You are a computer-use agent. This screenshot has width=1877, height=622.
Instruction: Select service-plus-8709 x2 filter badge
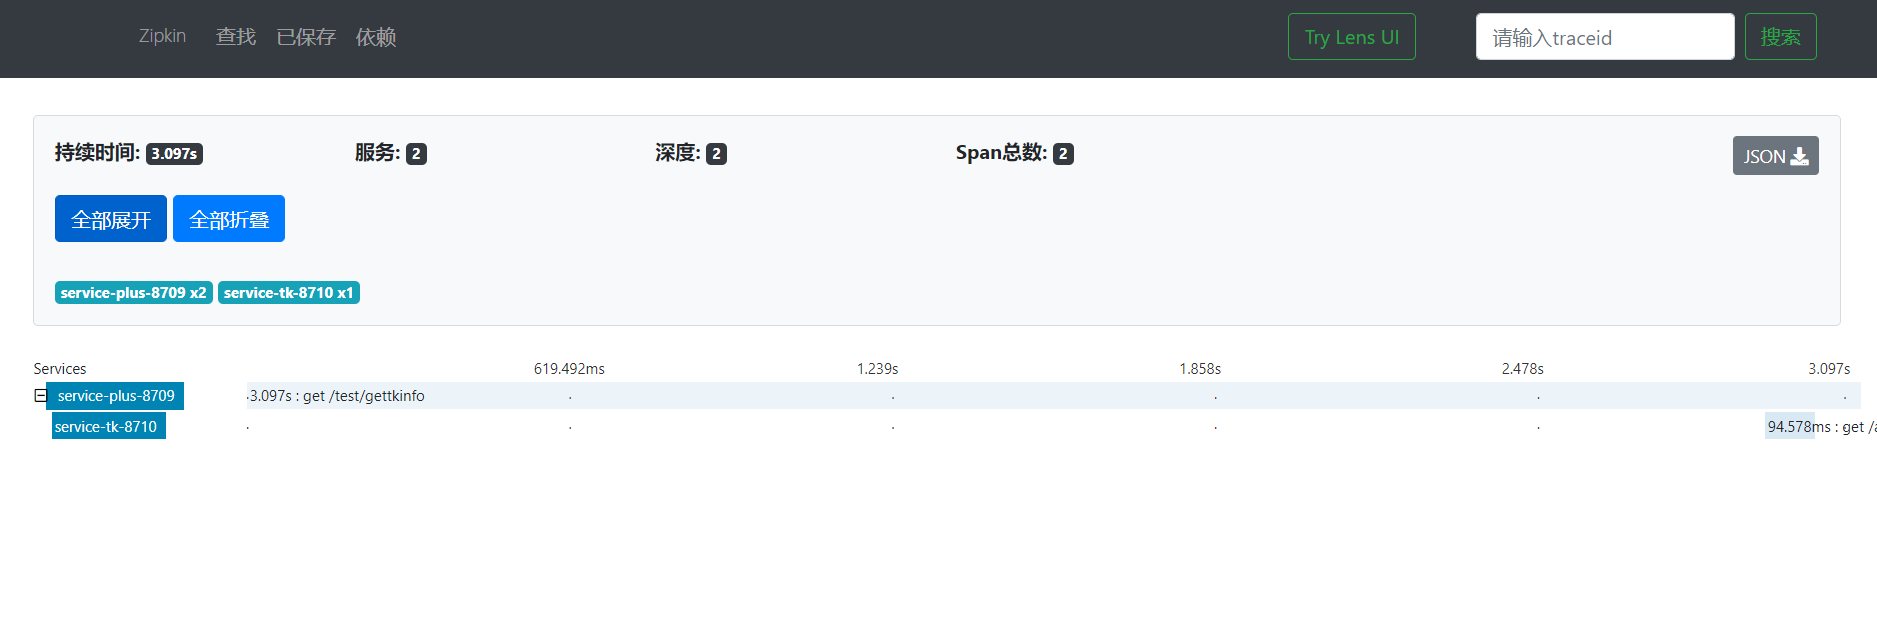pos(134,293)
